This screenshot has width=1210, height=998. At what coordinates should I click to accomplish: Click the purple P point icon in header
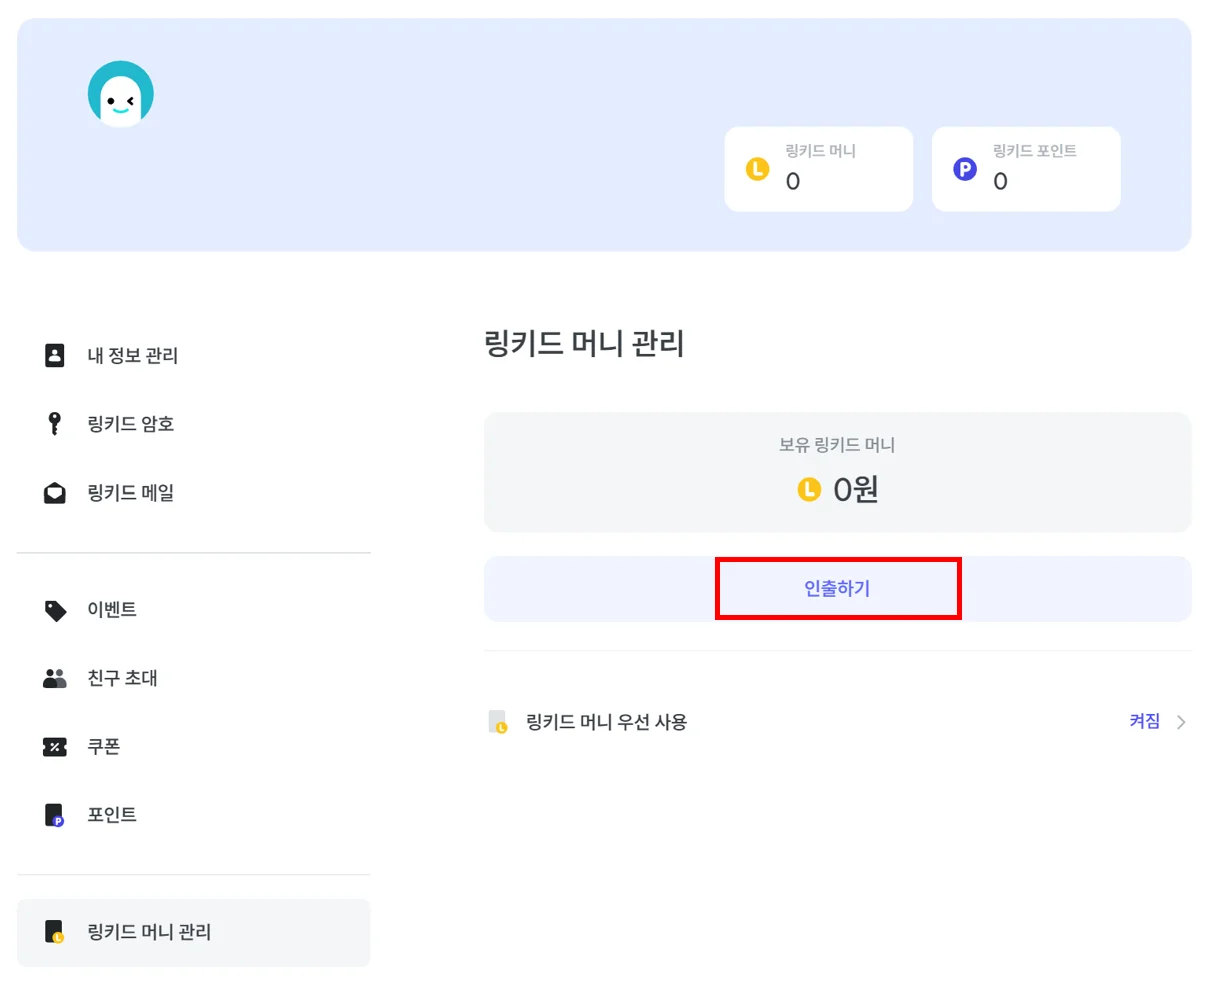click(x=965, y=169)
